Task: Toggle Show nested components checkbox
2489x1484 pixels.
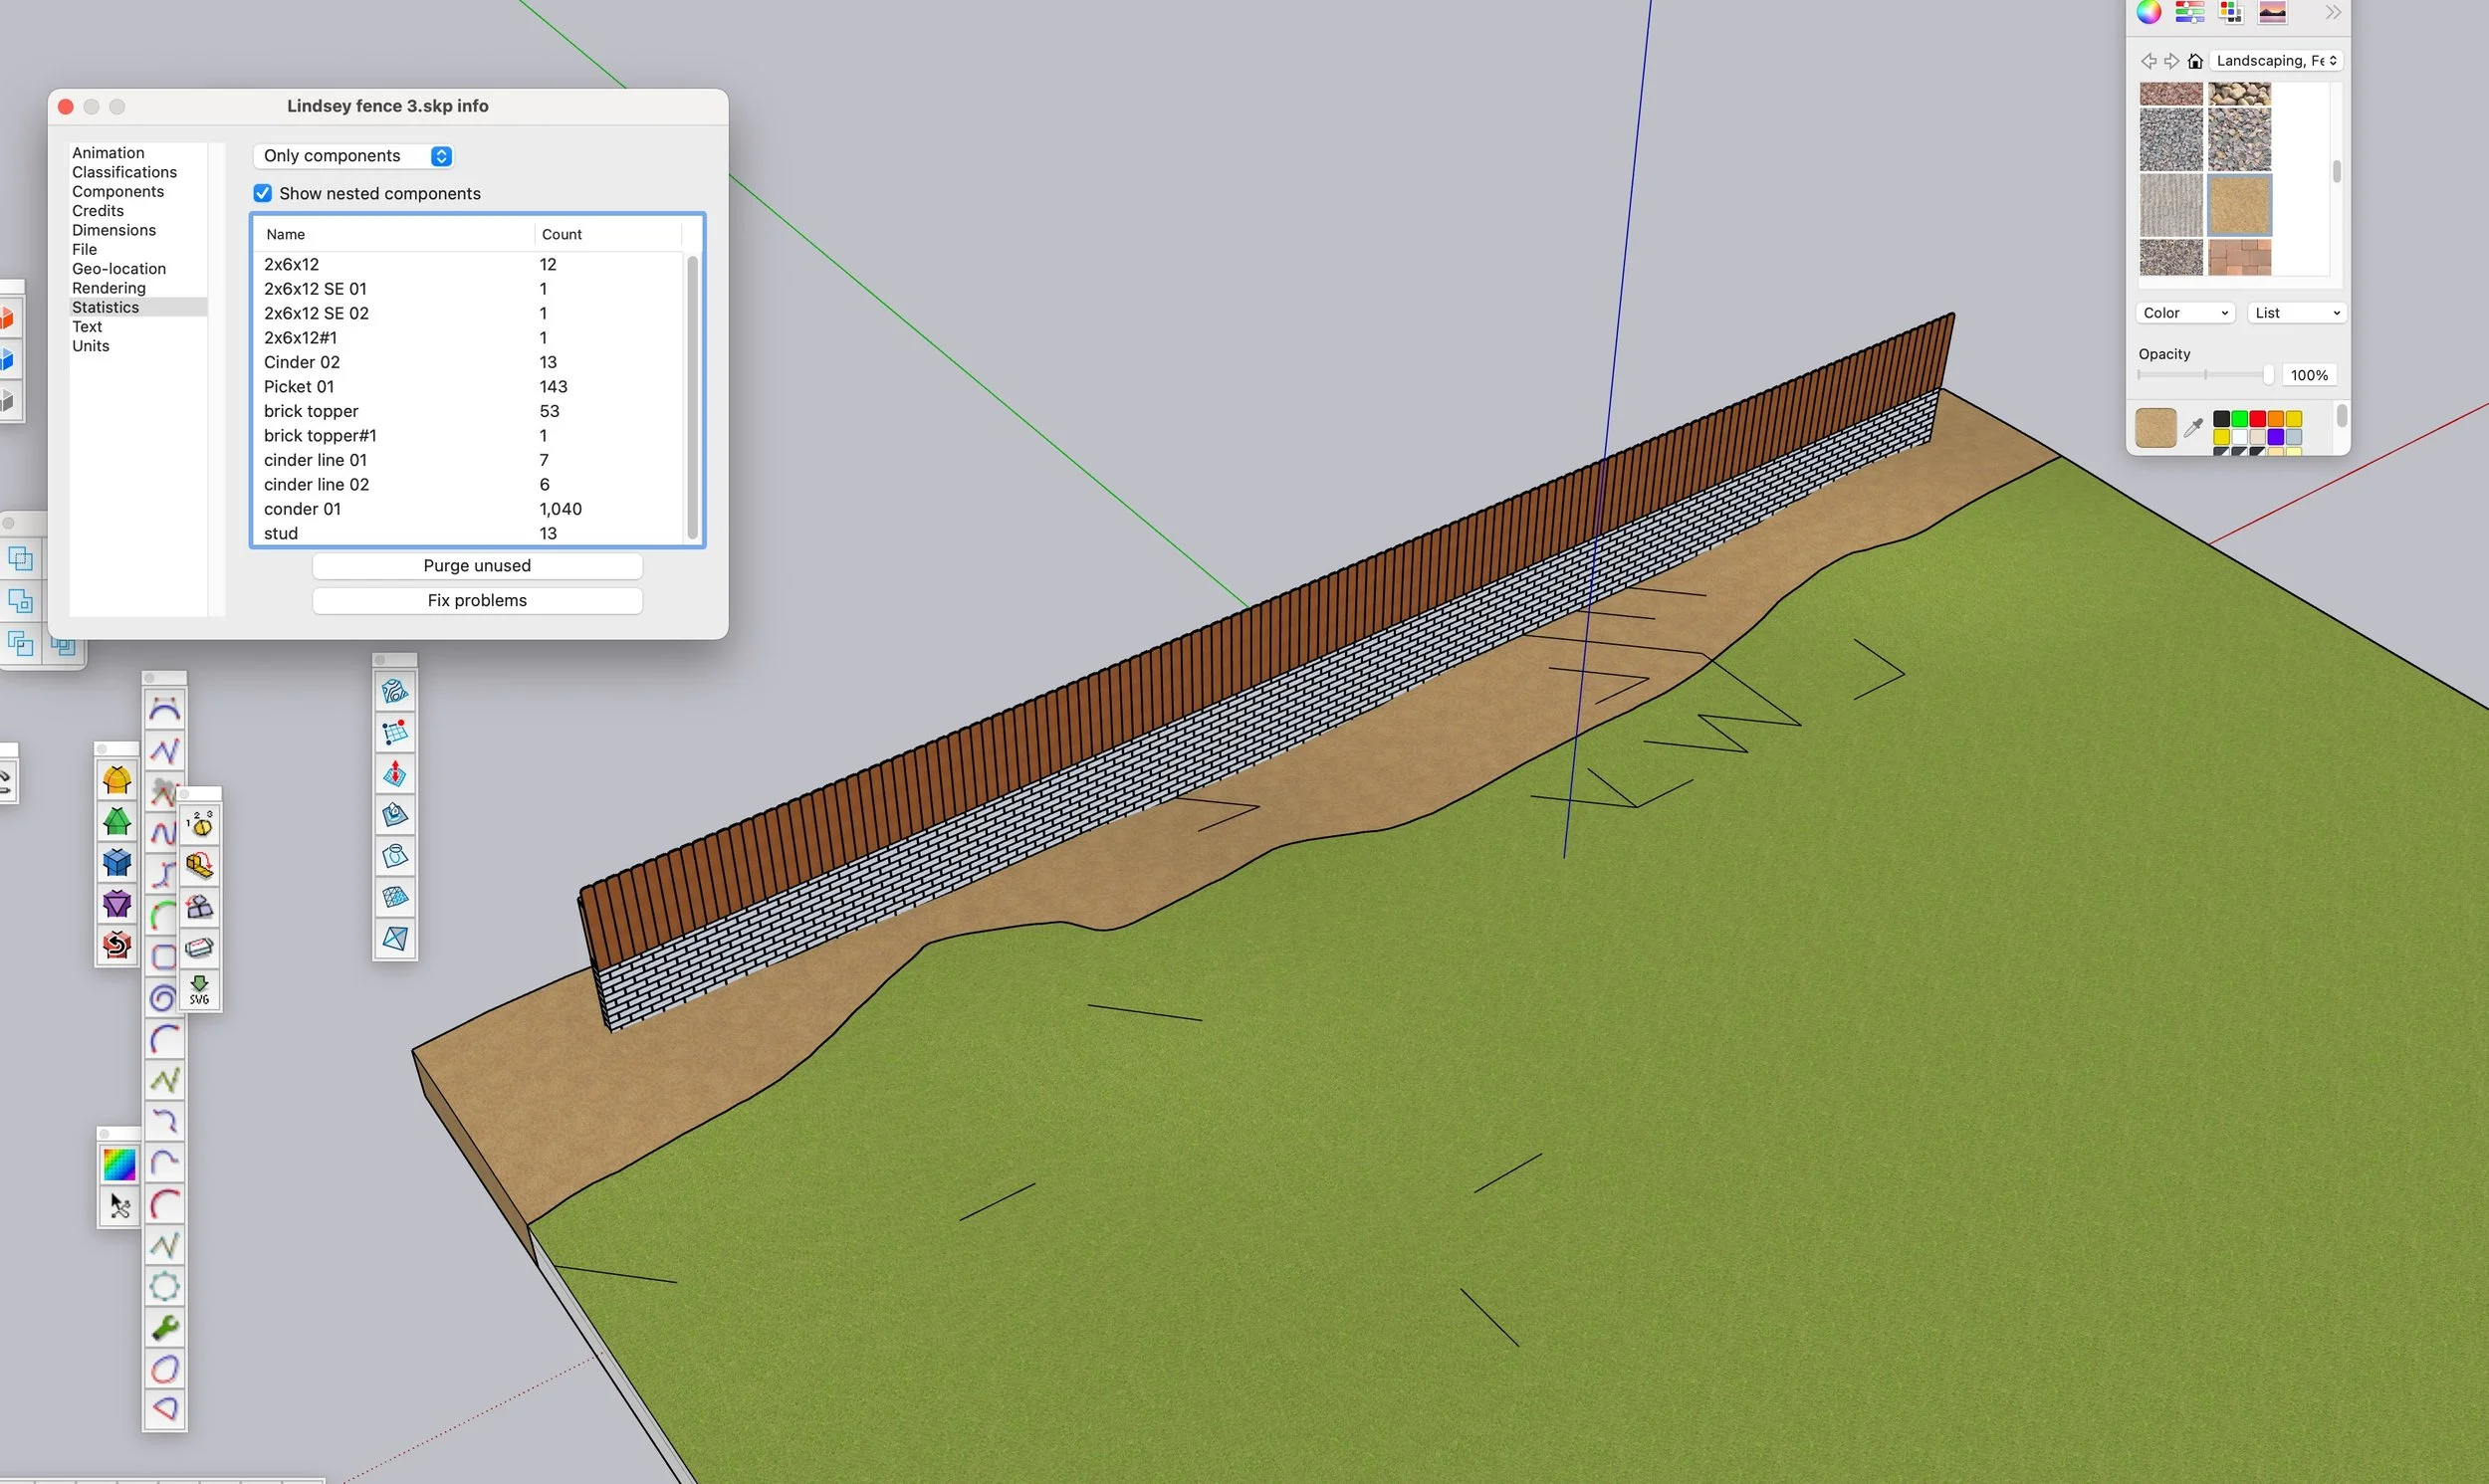Action: [x=263, y=193]
